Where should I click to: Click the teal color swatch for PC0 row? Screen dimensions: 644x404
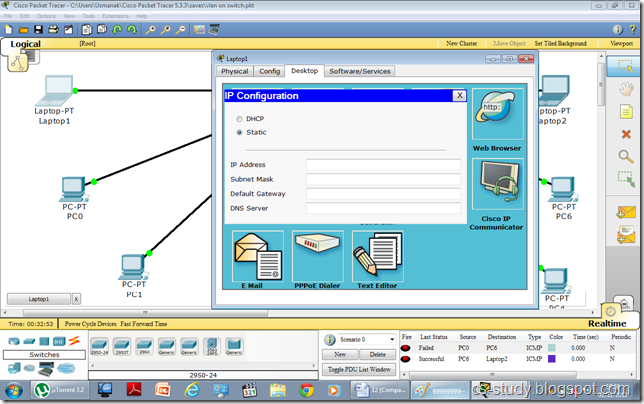552,348
